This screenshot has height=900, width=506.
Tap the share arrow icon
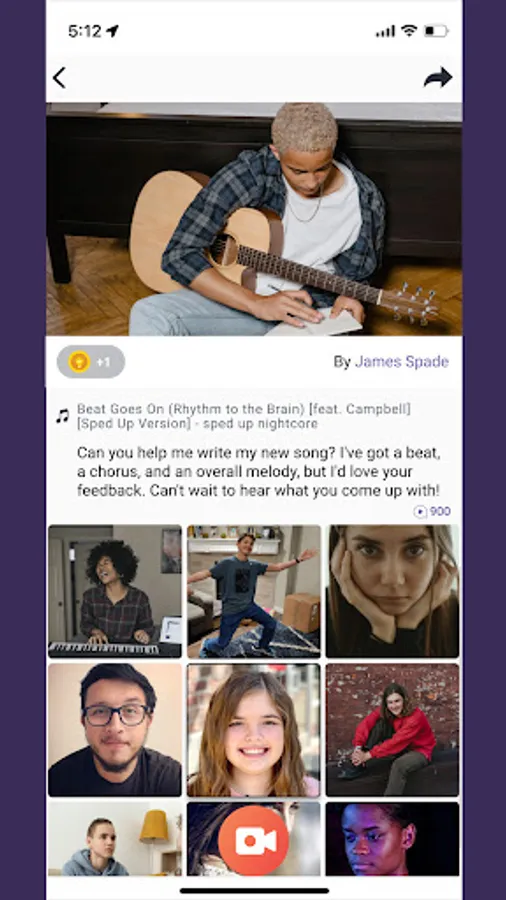(x=438, y=77)
